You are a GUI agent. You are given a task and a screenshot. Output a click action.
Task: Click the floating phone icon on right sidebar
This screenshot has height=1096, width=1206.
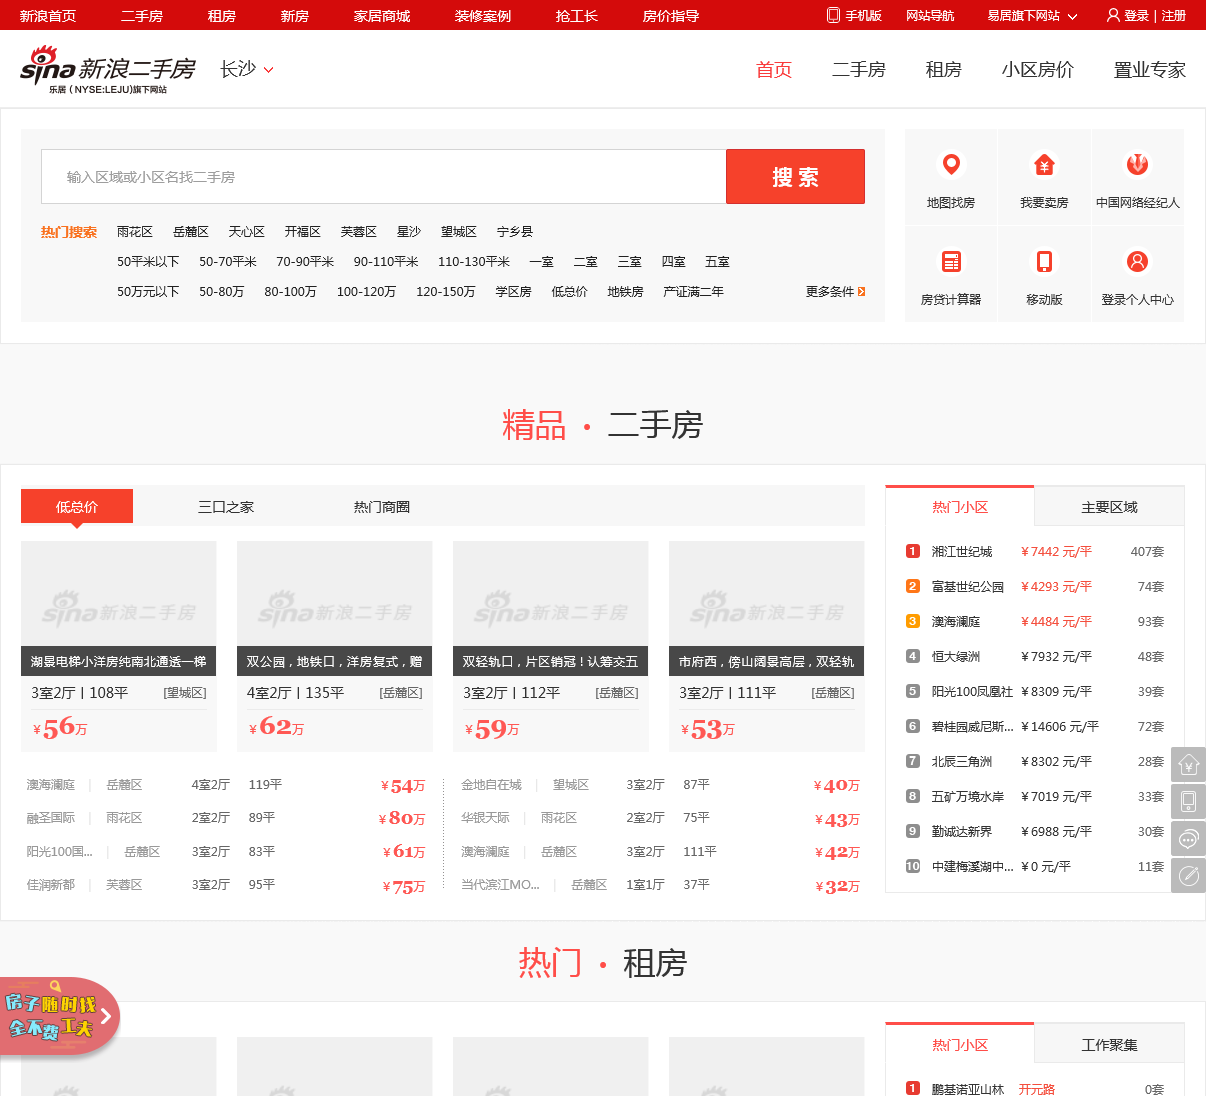(1188, 801)
